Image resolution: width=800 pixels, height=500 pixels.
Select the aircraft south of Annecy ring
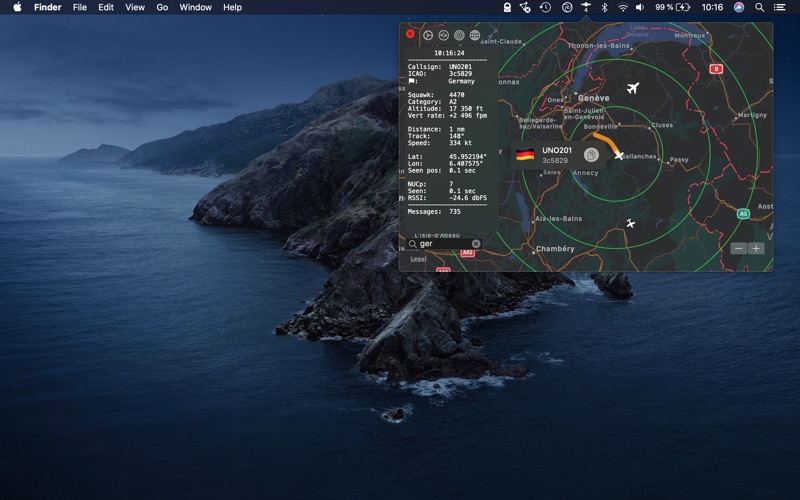pos(631,223)
